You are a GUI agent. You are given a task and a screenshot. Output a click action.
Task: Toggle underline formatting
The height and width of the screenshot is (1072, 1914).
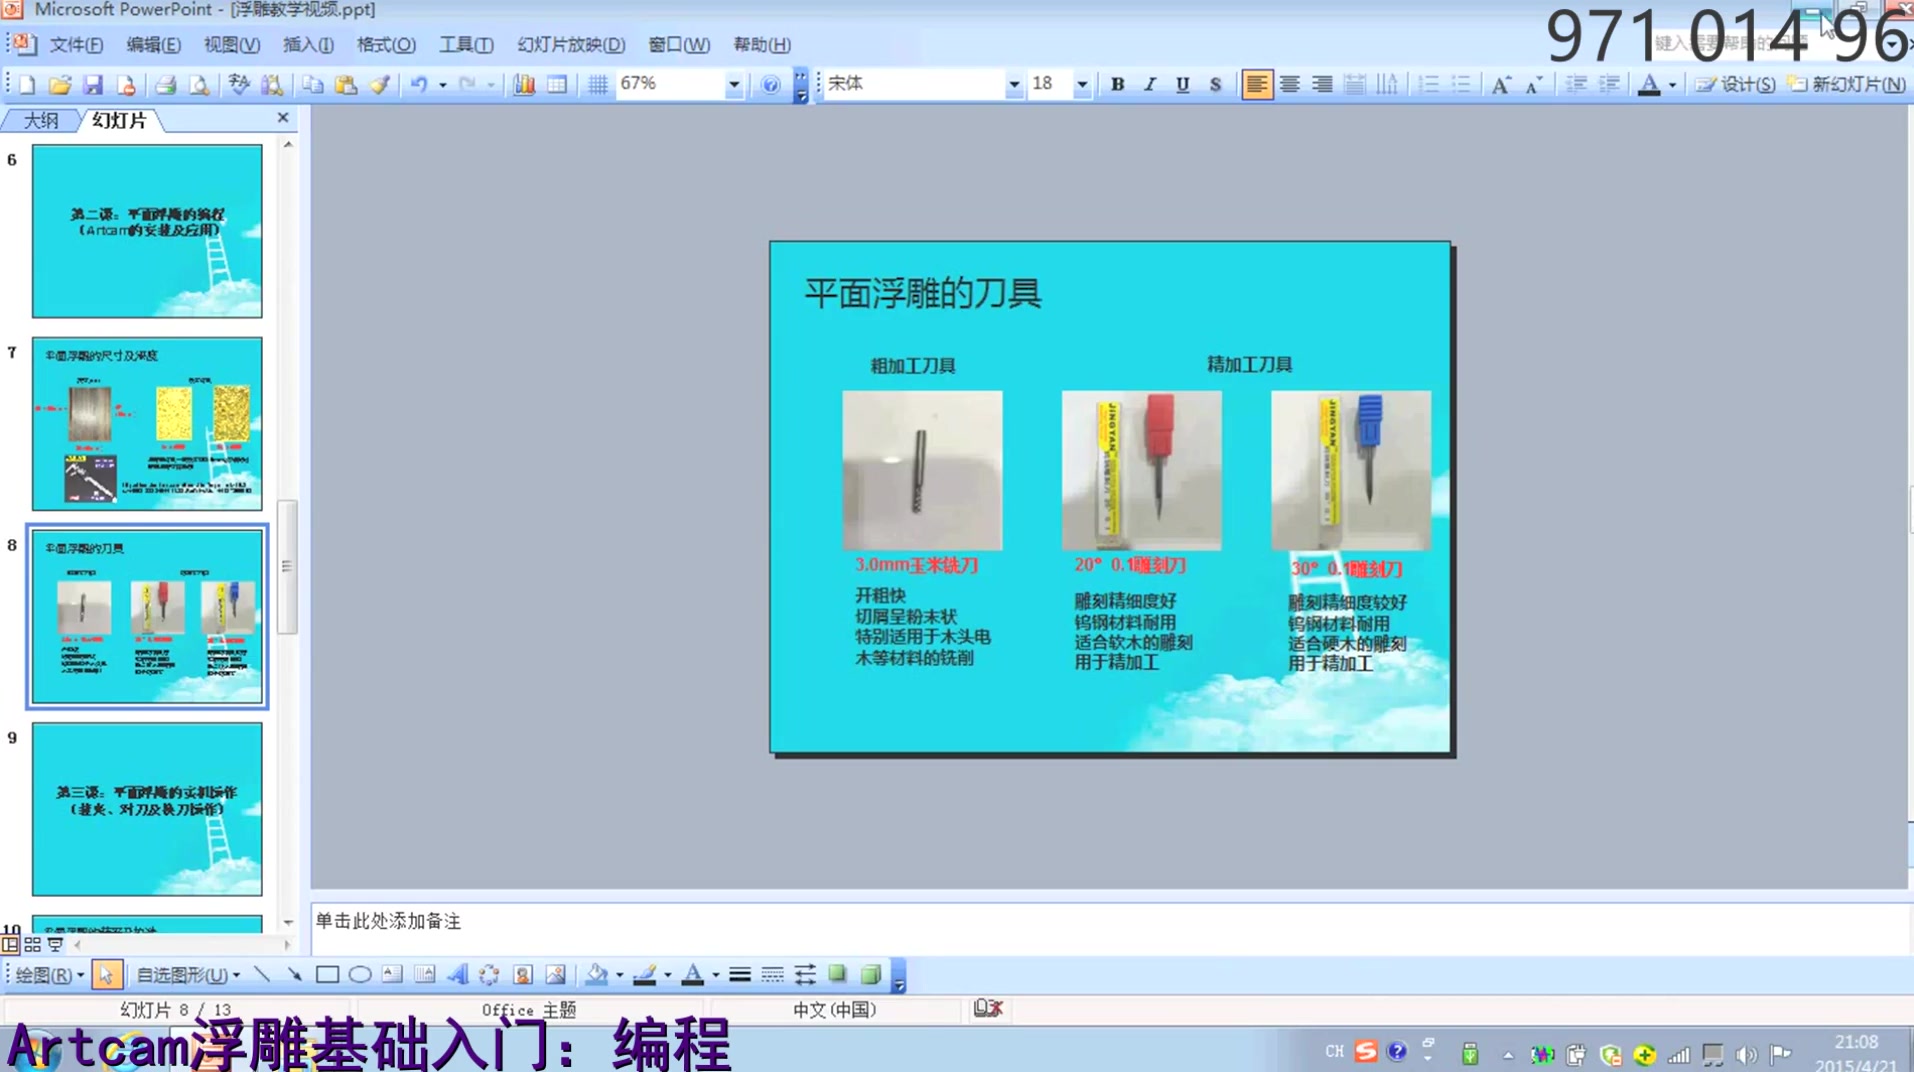pyautogui.click(x=1181, y=84)
